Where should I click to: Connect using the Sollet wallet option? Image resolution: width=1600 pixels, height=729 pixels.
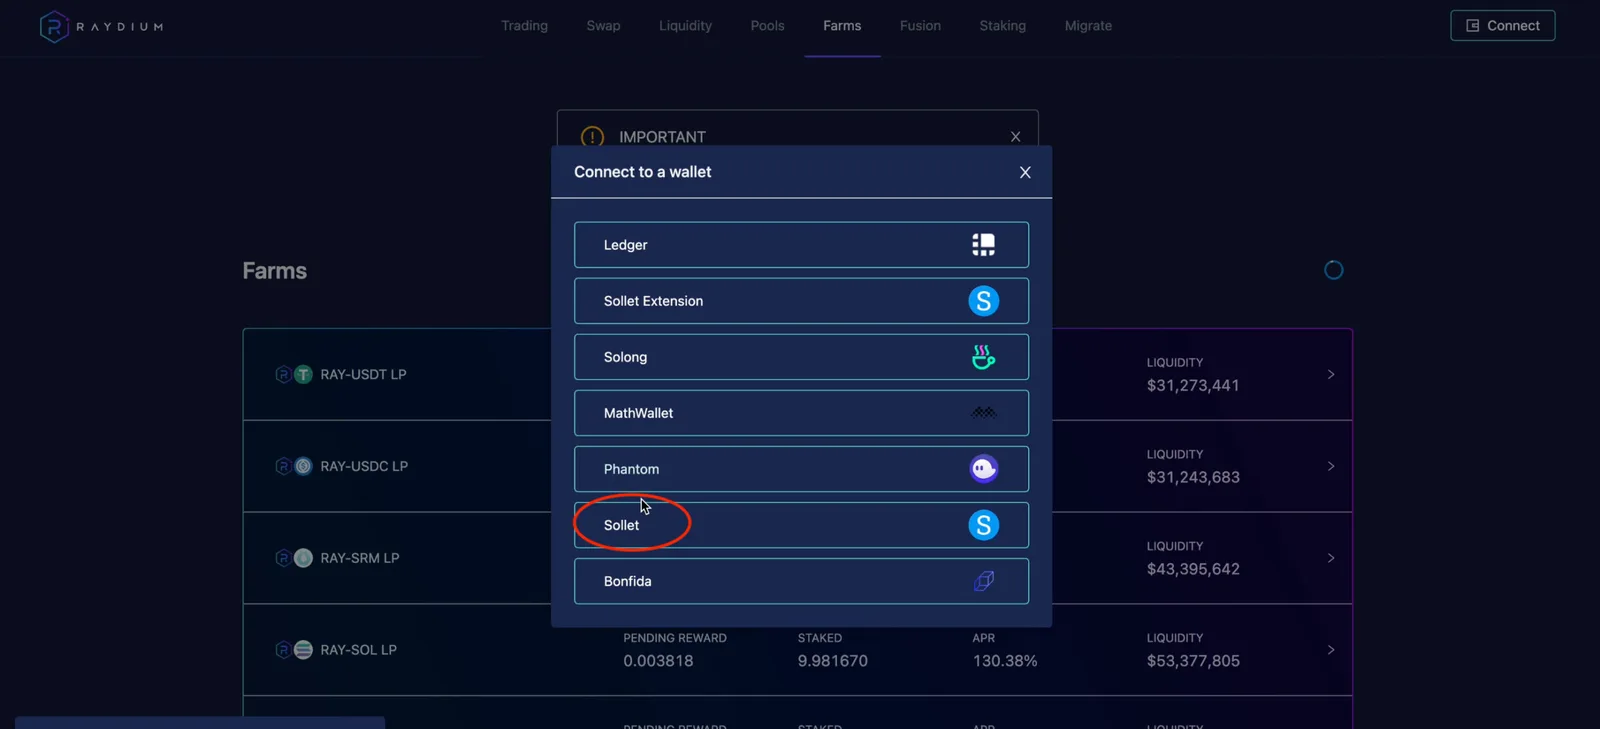point(801,525)
